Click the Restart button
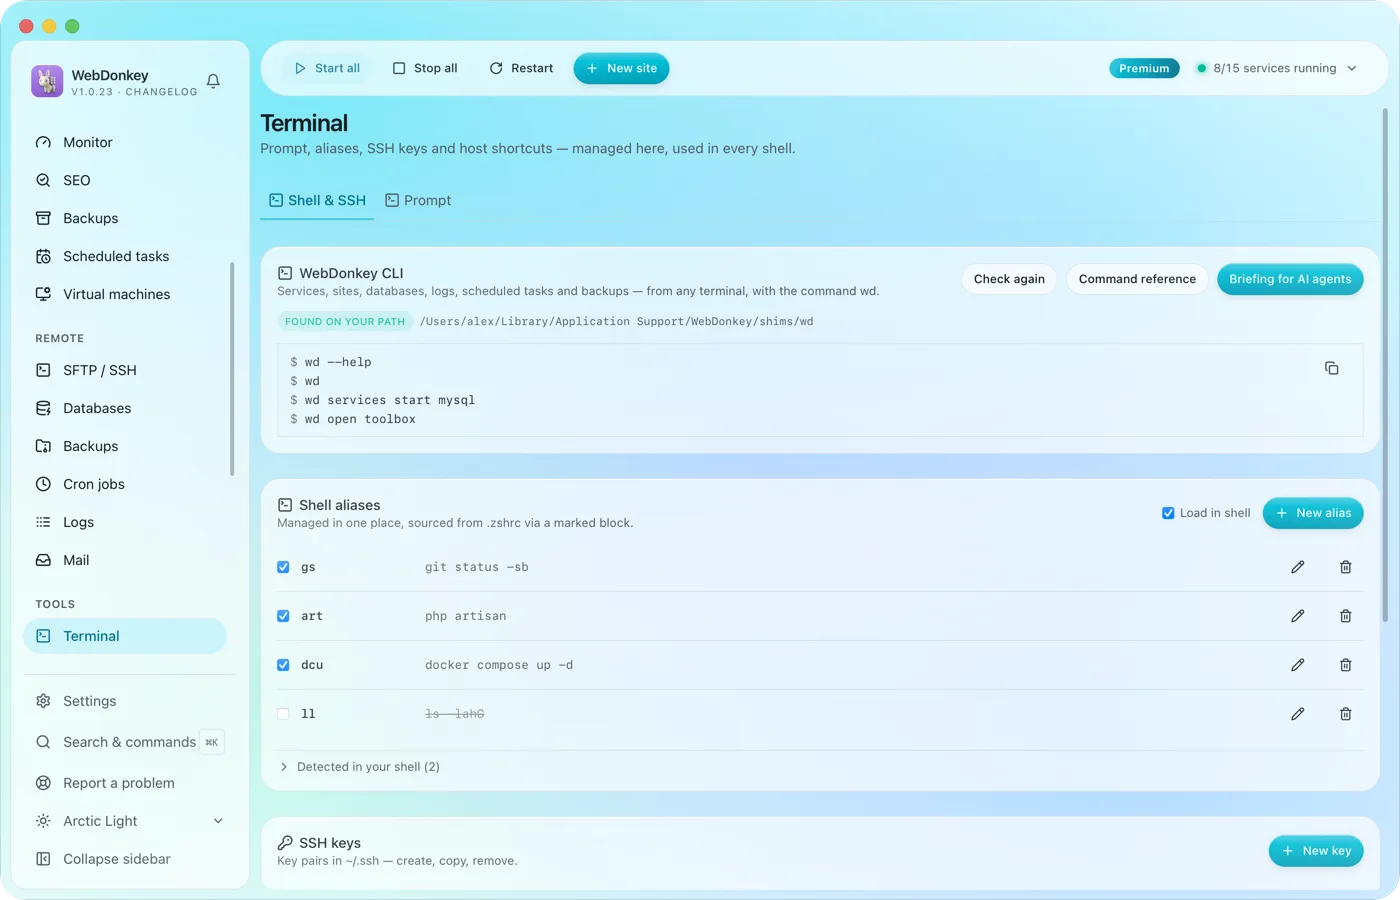Image resolution: width=1400 pixels, height=900 pixels. point(521,68)
